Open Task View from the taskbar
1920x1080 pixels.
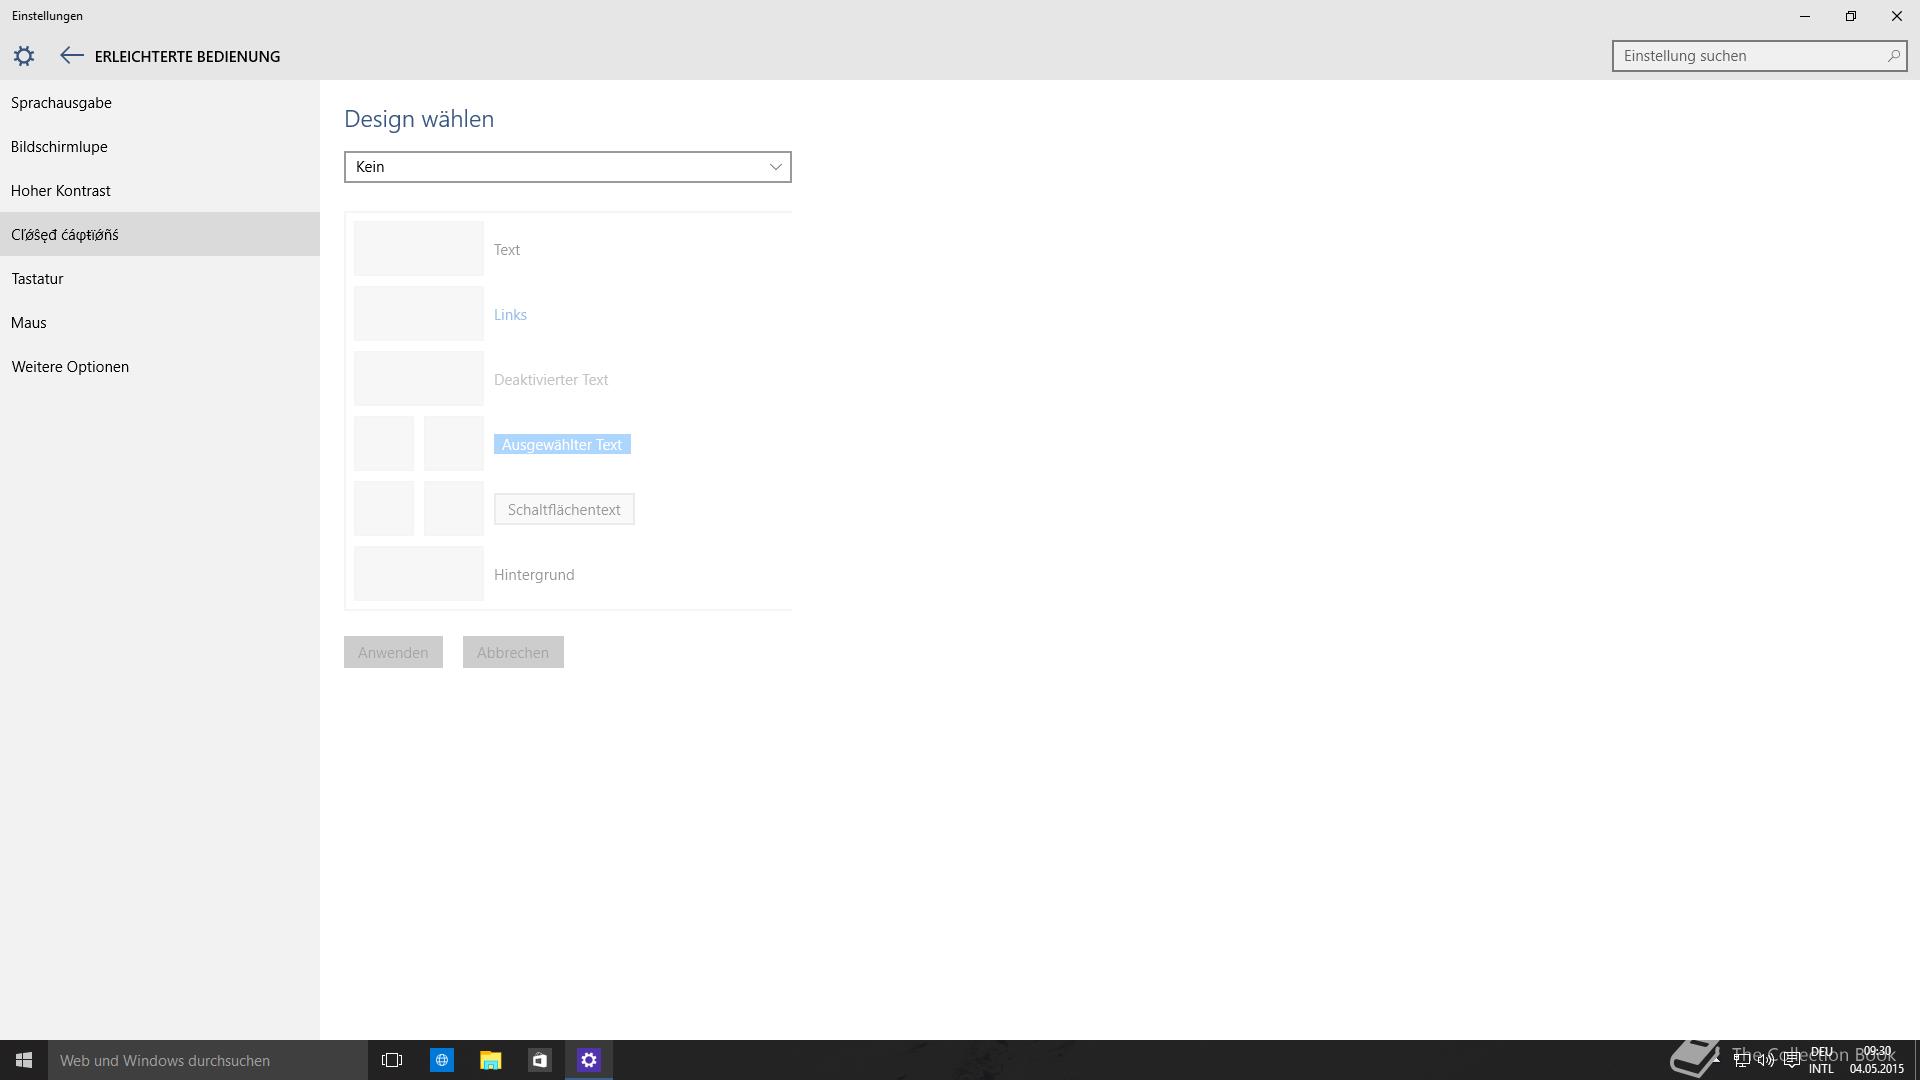[392, 1060]
